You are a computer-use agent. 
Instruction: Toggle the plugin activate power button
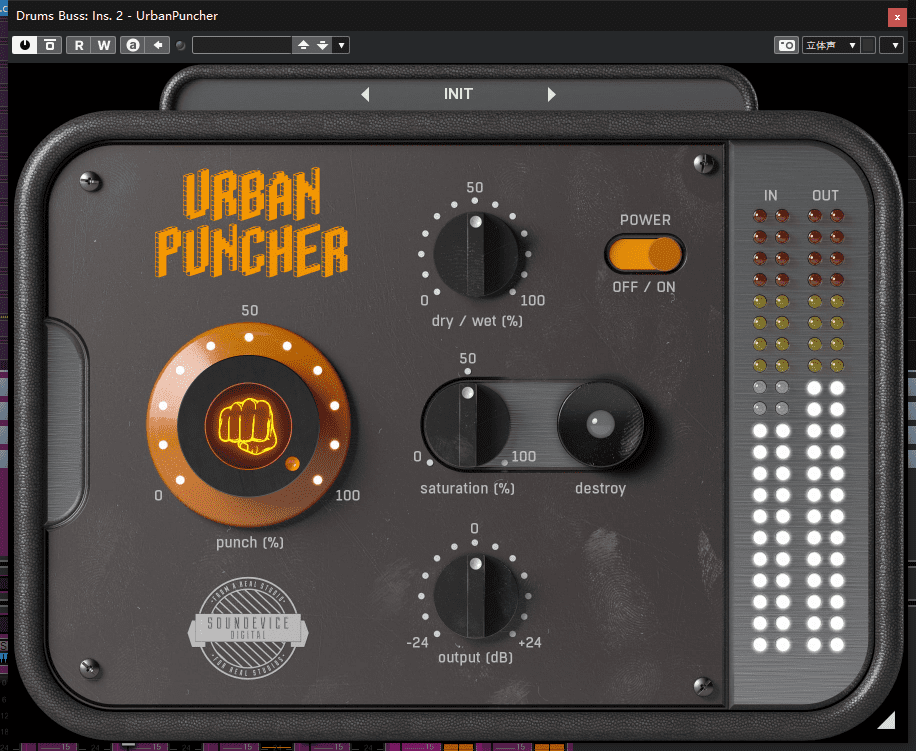[x=25, y=45]
